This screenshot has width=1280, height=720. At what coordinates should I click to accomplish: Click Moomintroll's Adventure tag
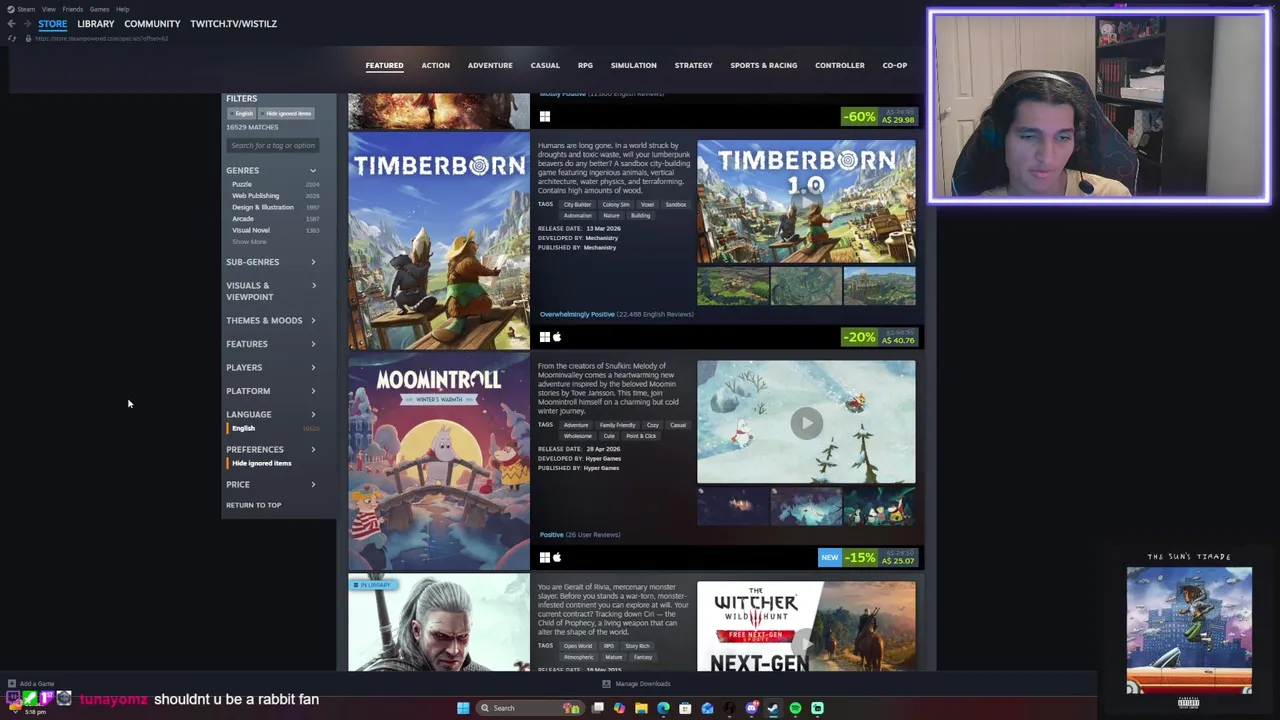(576, 425)
